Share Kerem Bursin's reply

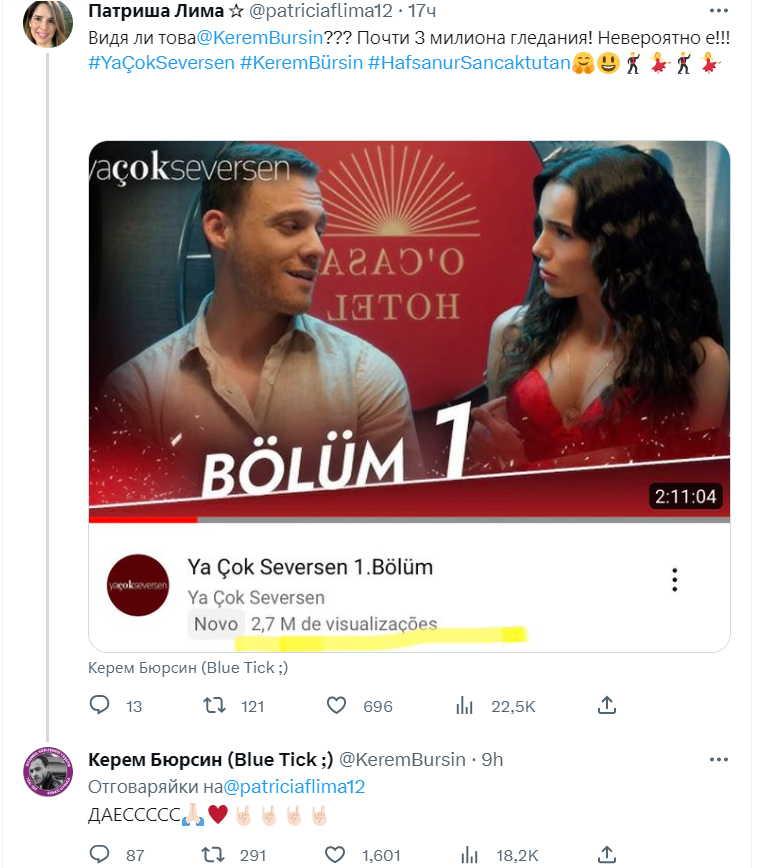(606, 854)
